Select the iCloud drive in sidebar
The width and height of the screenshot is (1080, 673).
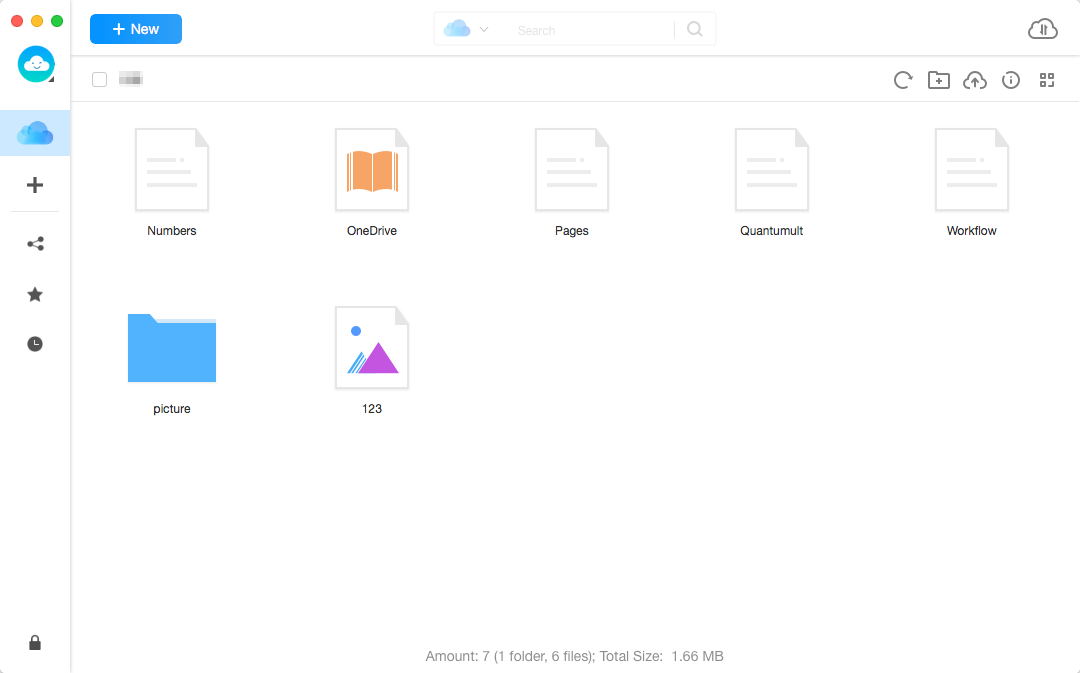(x=35, y=133)
